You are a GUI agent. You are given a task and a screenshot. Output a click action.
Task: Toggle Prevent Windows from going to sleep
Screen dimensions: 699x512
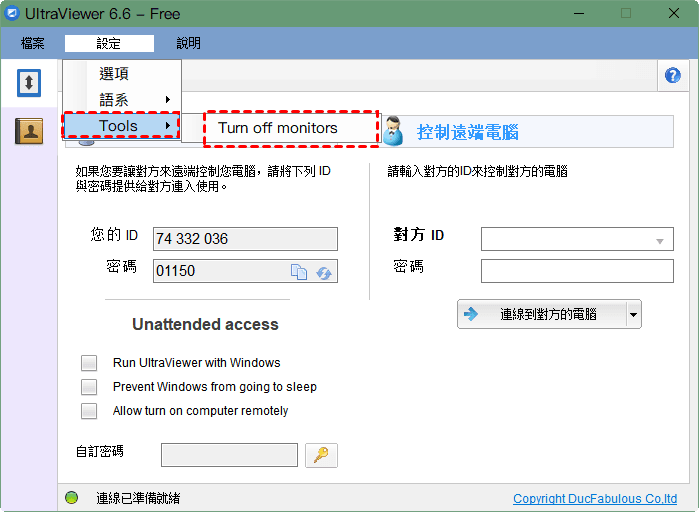(89, 387)
